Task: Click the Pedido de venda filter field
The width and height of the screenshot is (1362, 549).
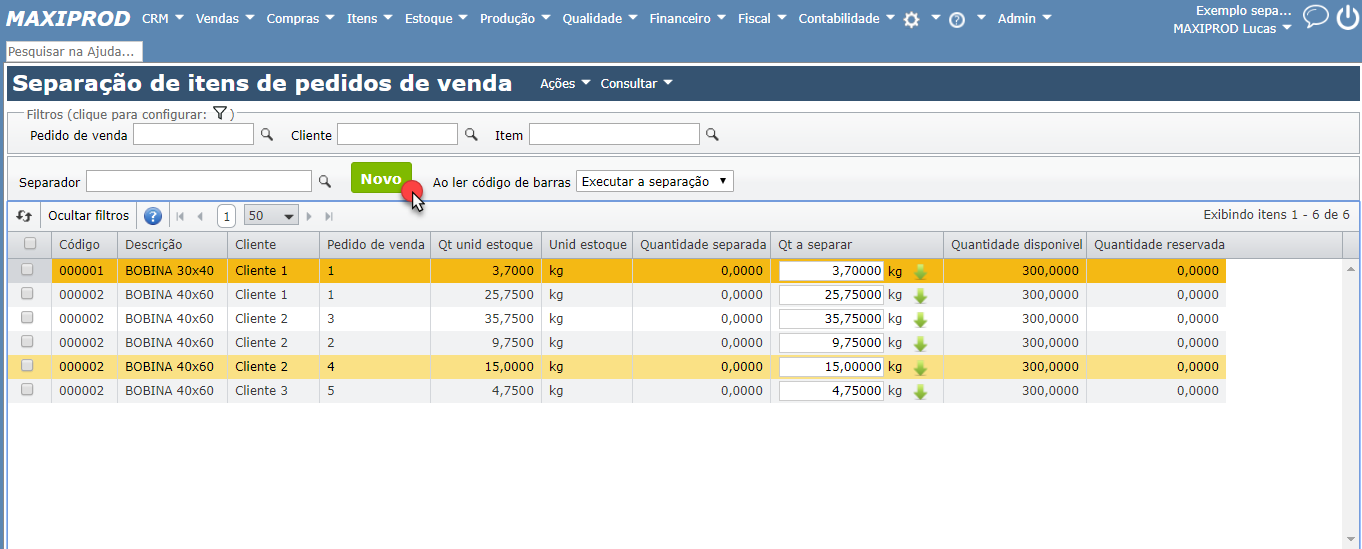Action: (194, 134)
